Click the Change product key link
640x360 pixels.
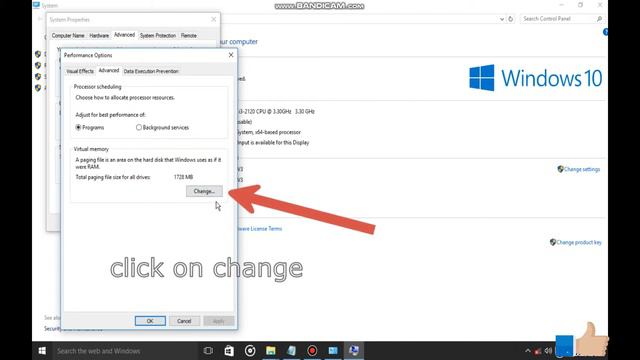point(579,242)
